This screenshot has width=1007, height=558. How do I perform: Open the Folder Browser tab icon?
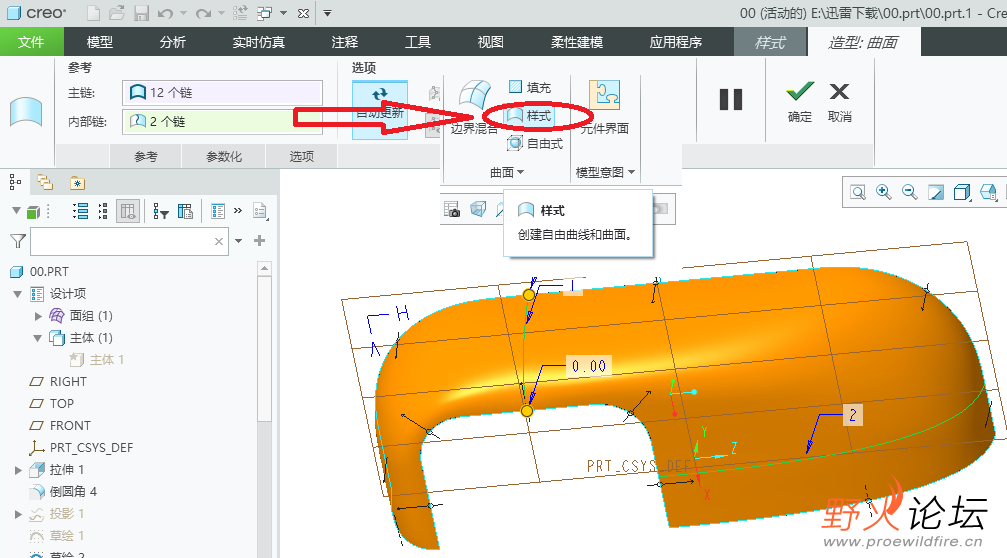click(45, 183)
